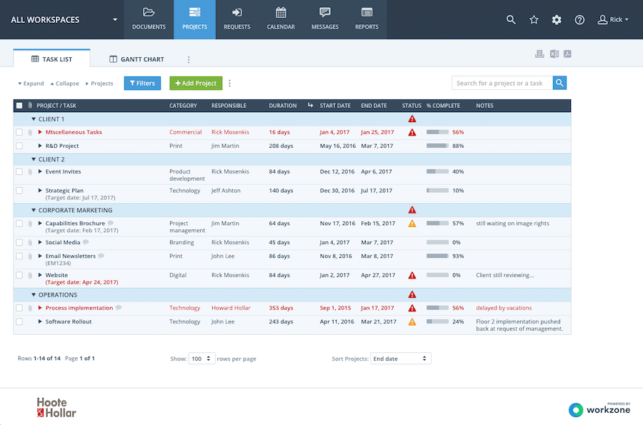Collapse the Corporate Marketing group
Image resolution: width=643 pixels, height=425 pixels.
coord(34,210)
